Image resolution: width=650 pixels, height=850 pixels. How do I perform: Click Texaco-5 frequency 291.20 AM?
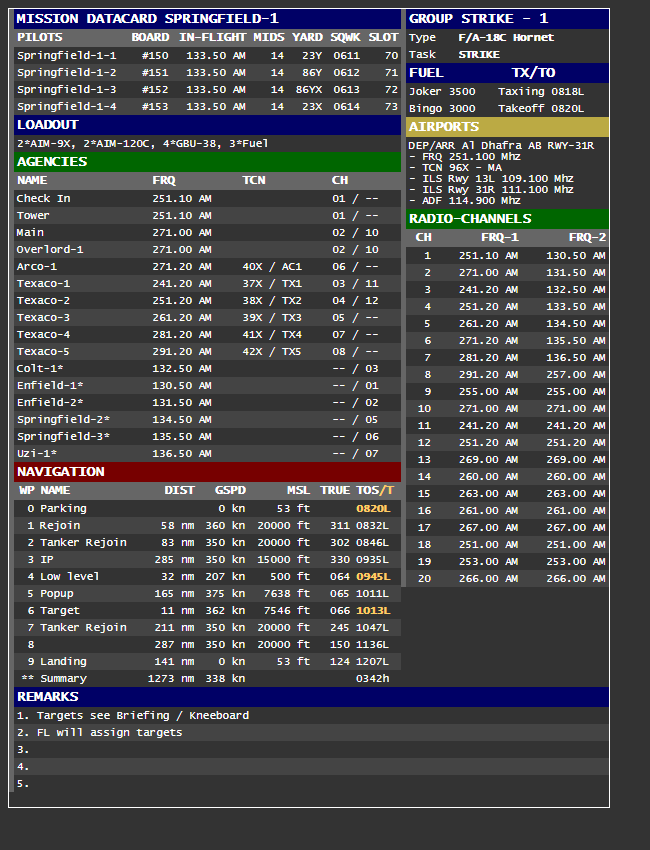[x=182, y=351]
